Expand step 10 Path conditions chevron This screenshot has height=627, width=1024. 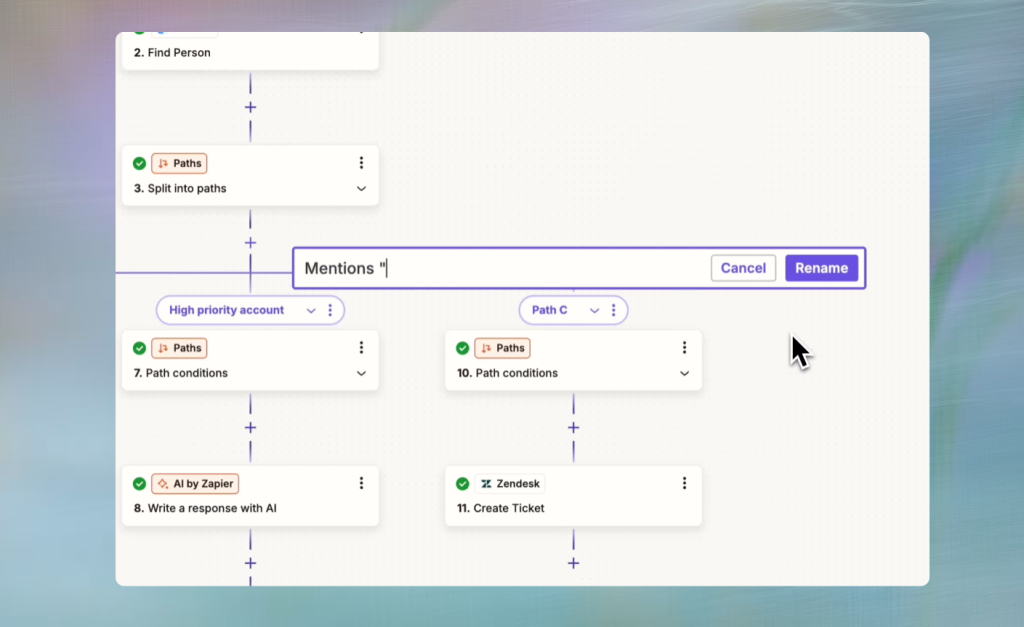click(684, 374)
